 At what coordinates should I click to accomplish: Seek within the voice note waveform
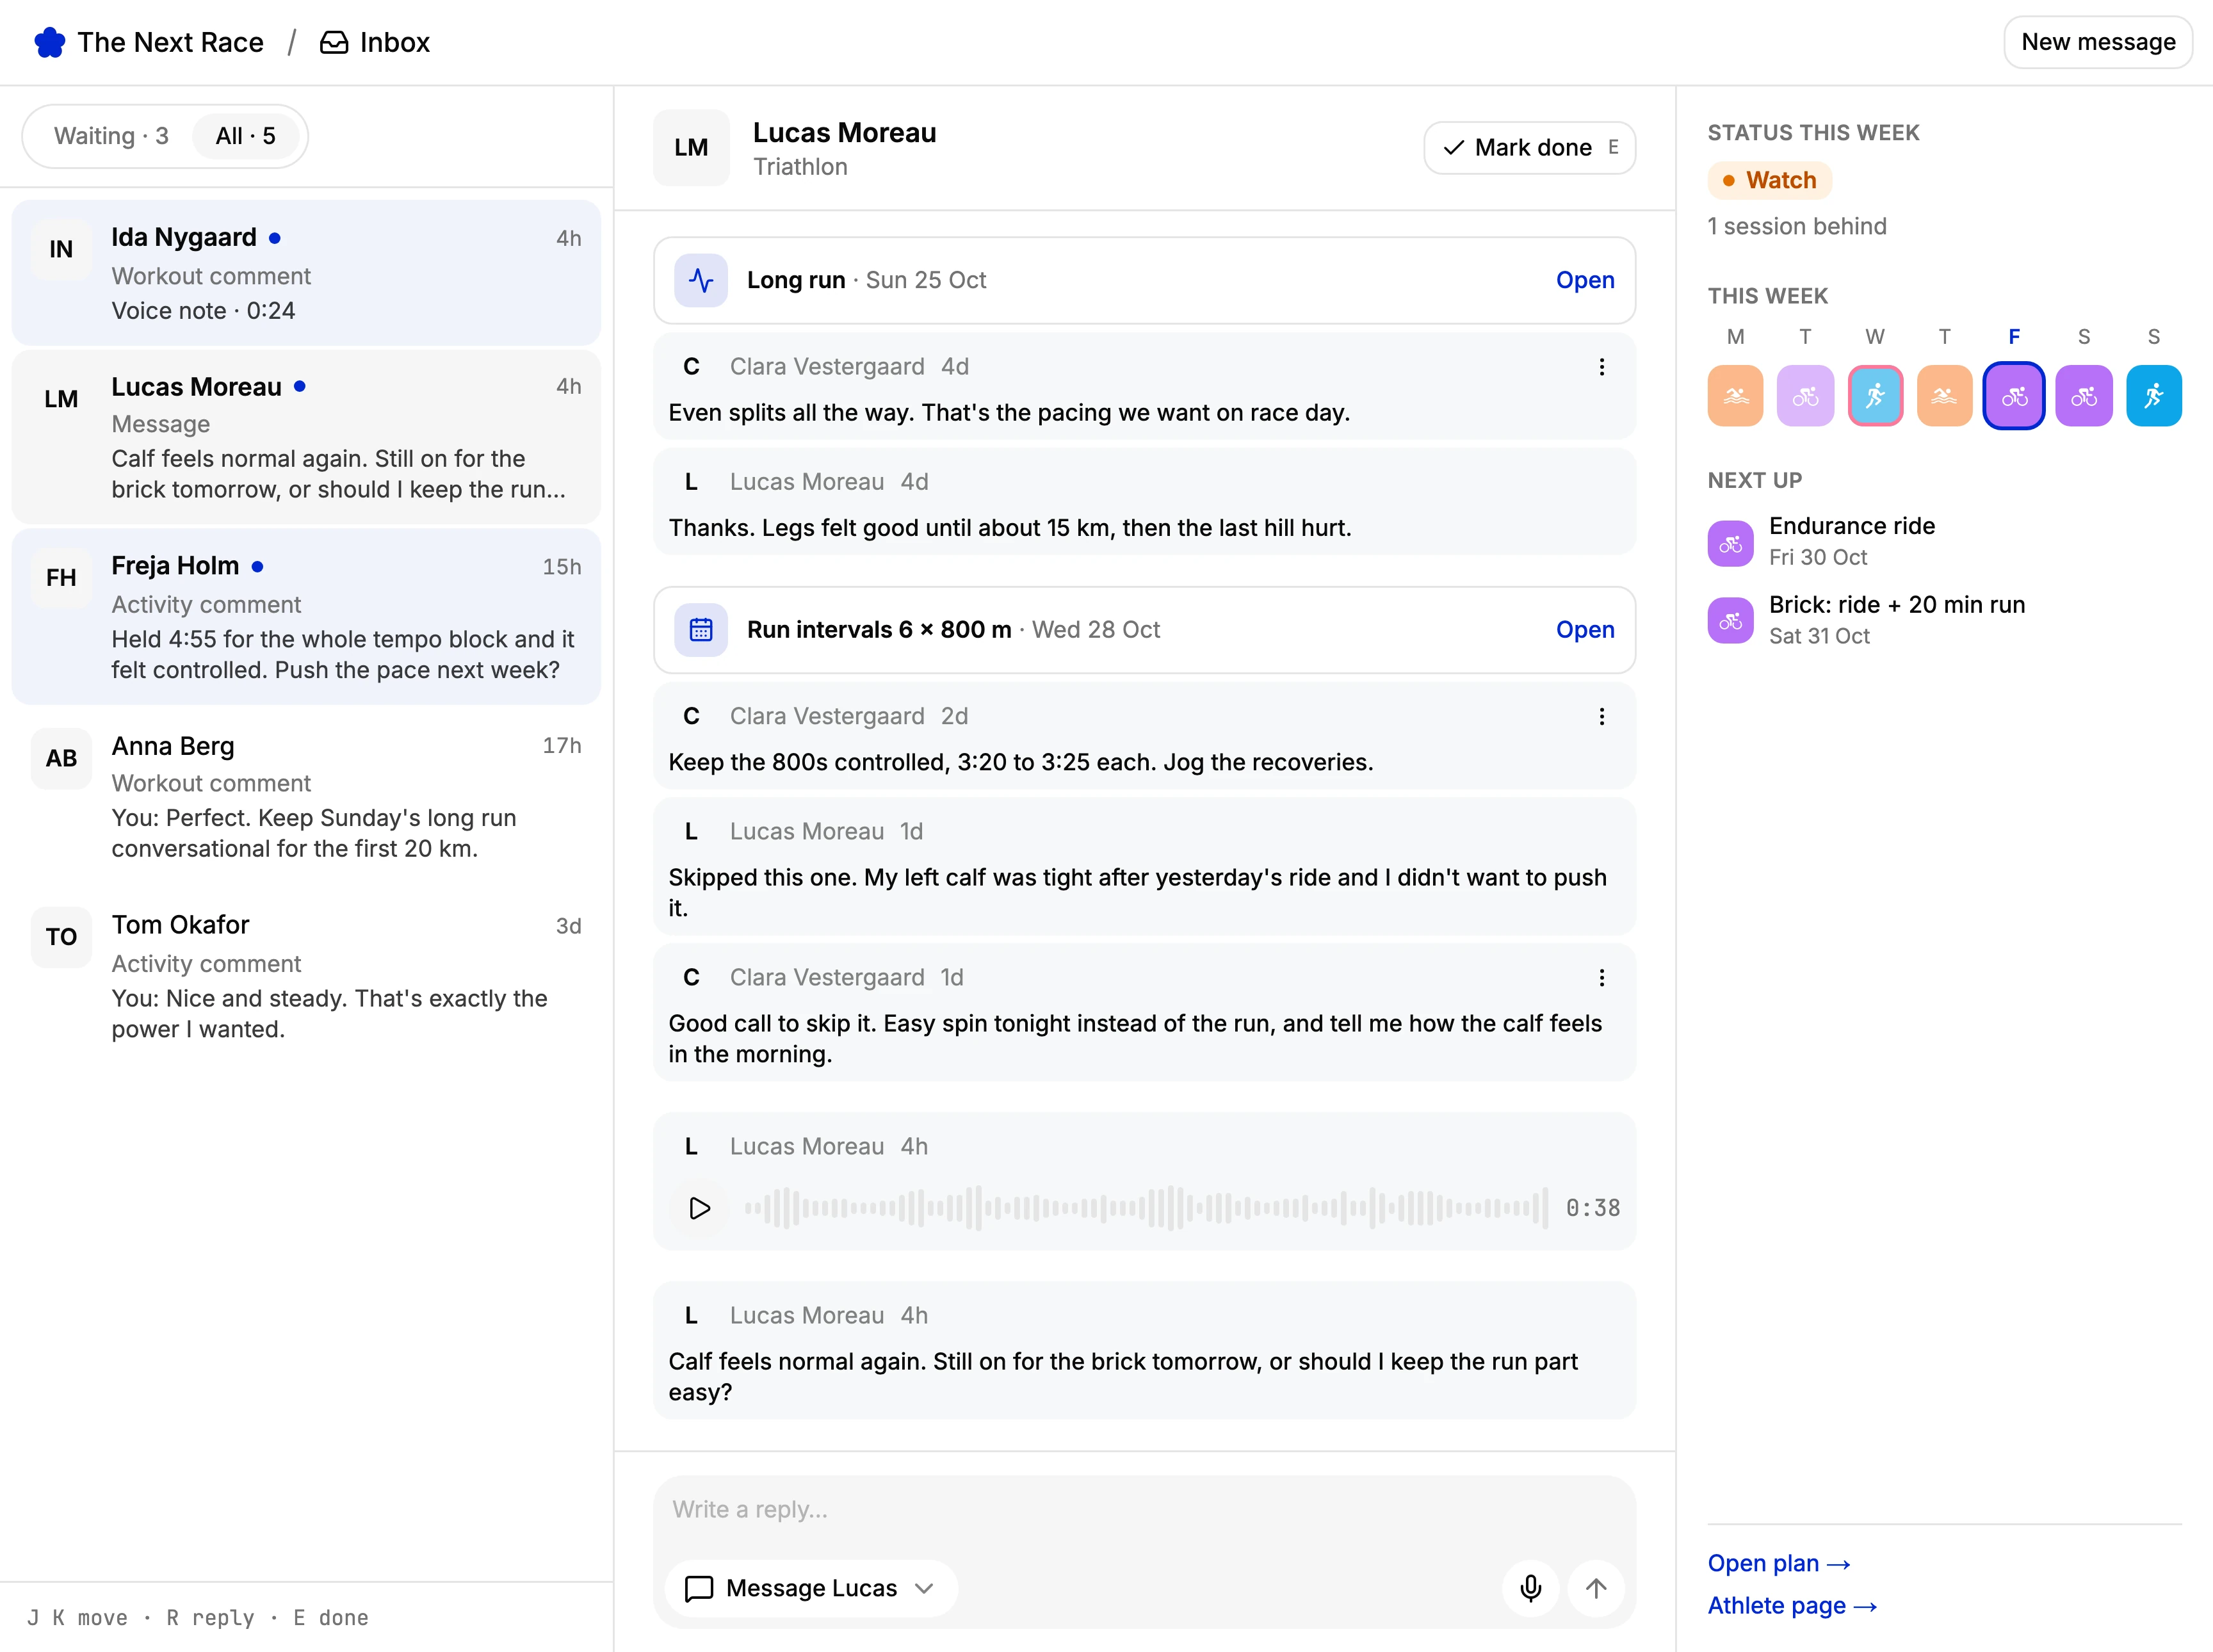pyautogui.click(x=1146, y=1208)
